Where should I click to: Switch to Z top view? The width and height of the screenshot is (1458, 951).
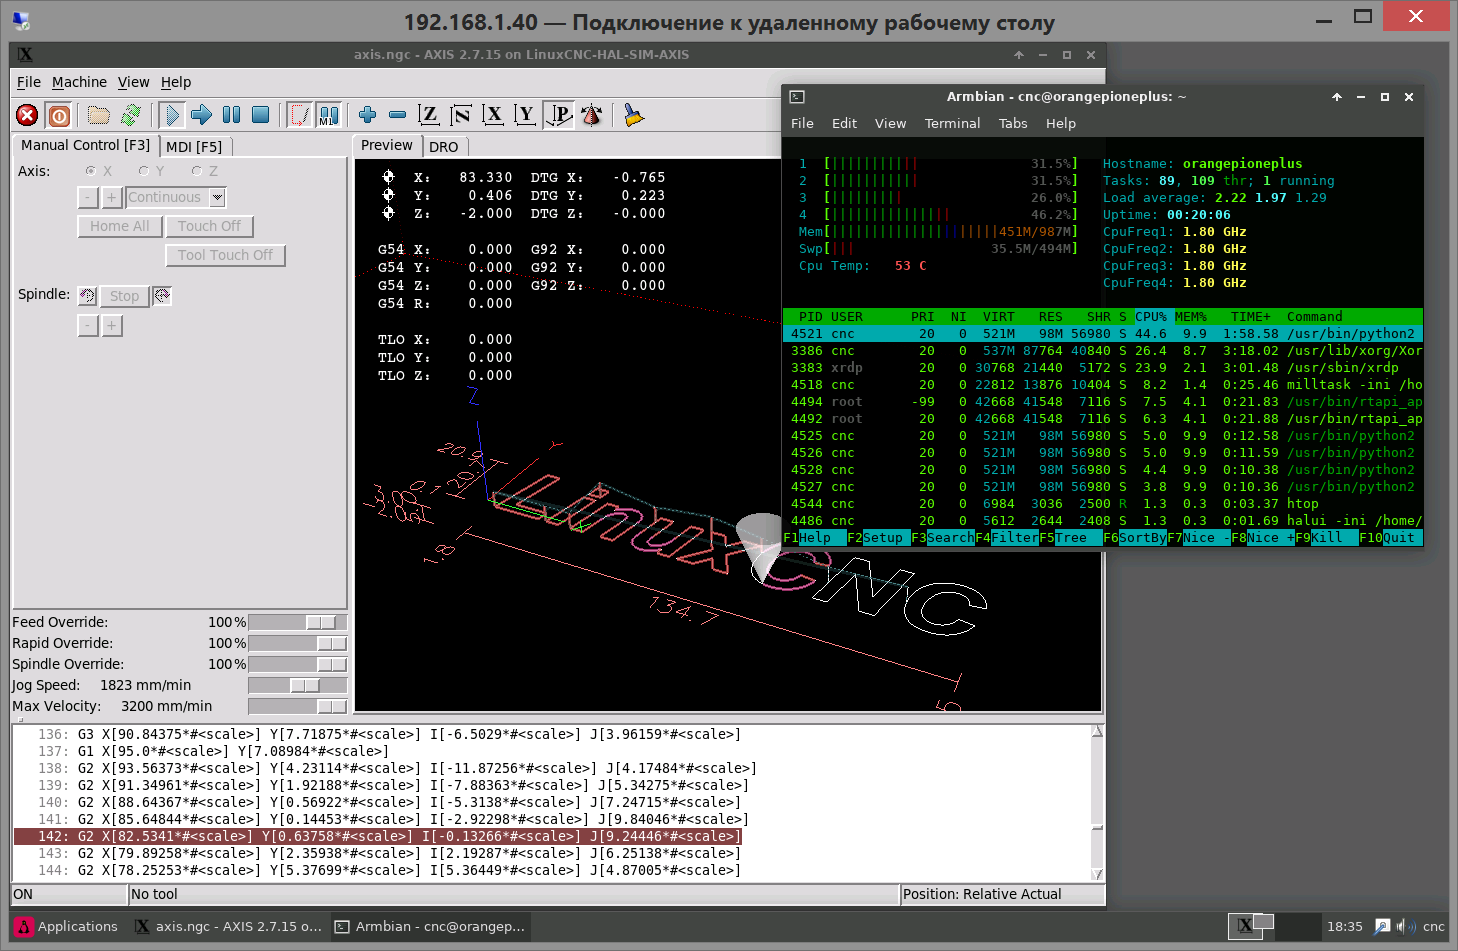[x=429, y=115]
